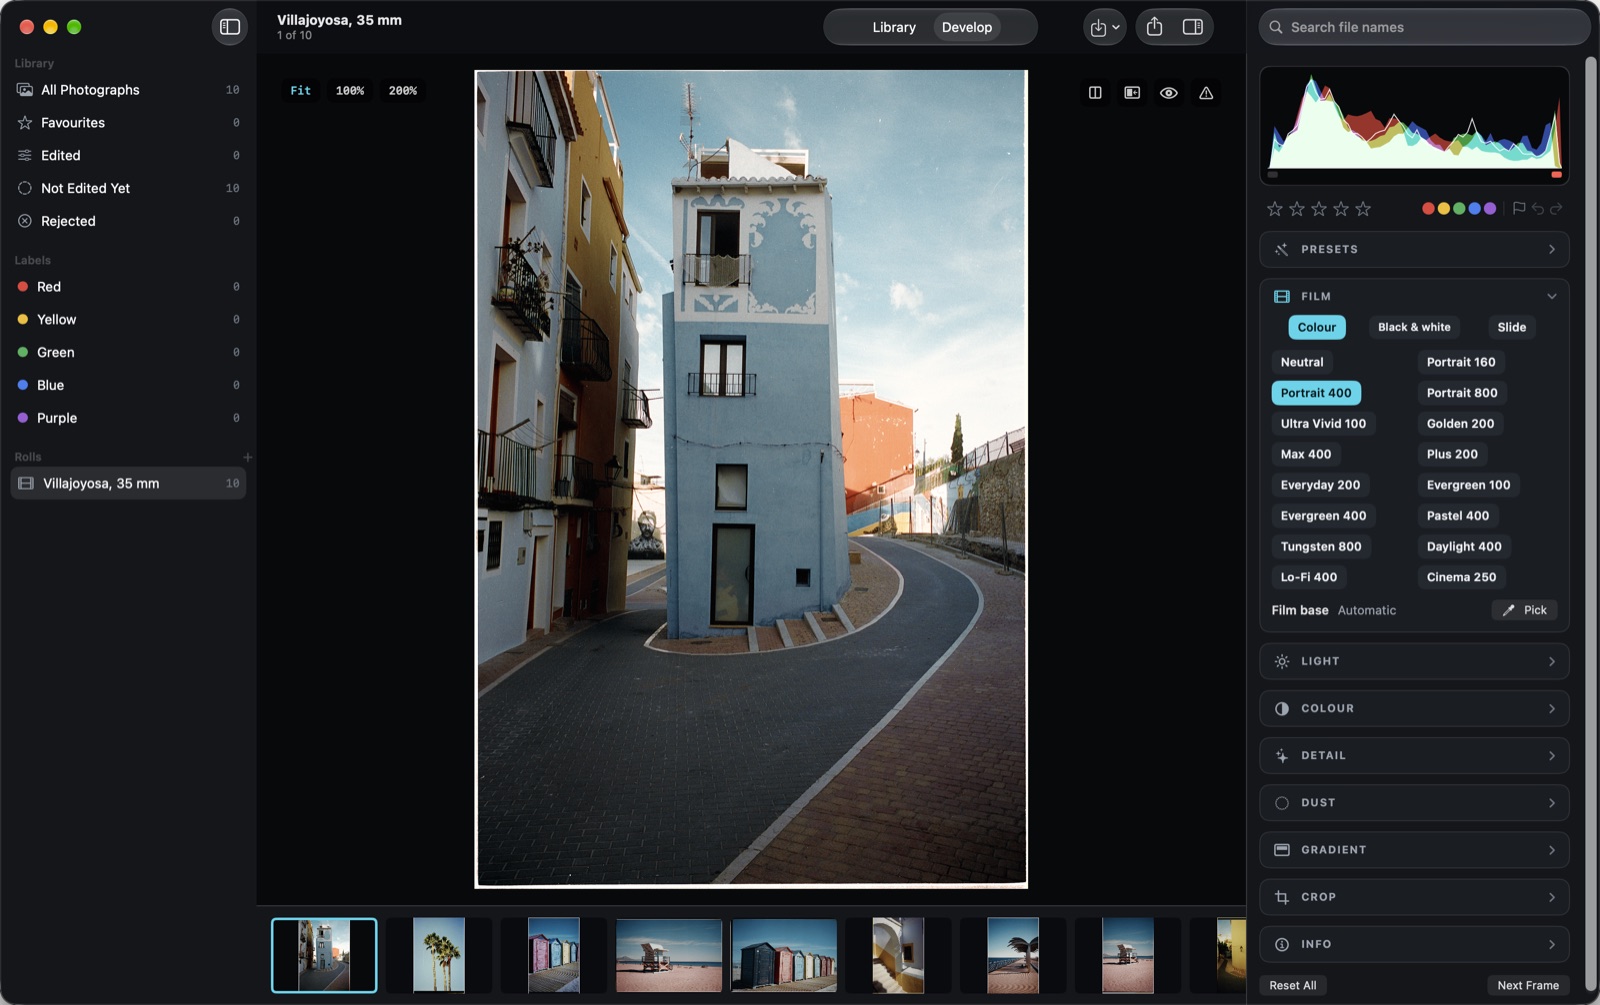
Task: Click the side-by-side reference view icon
Action: 1132,92
